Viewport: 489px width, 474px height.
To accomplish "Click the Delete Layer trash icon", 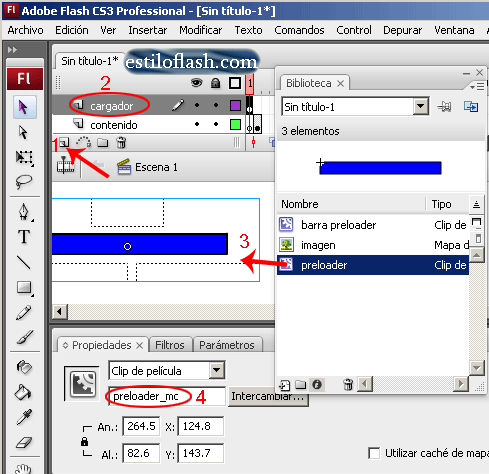I will [121, 143].
